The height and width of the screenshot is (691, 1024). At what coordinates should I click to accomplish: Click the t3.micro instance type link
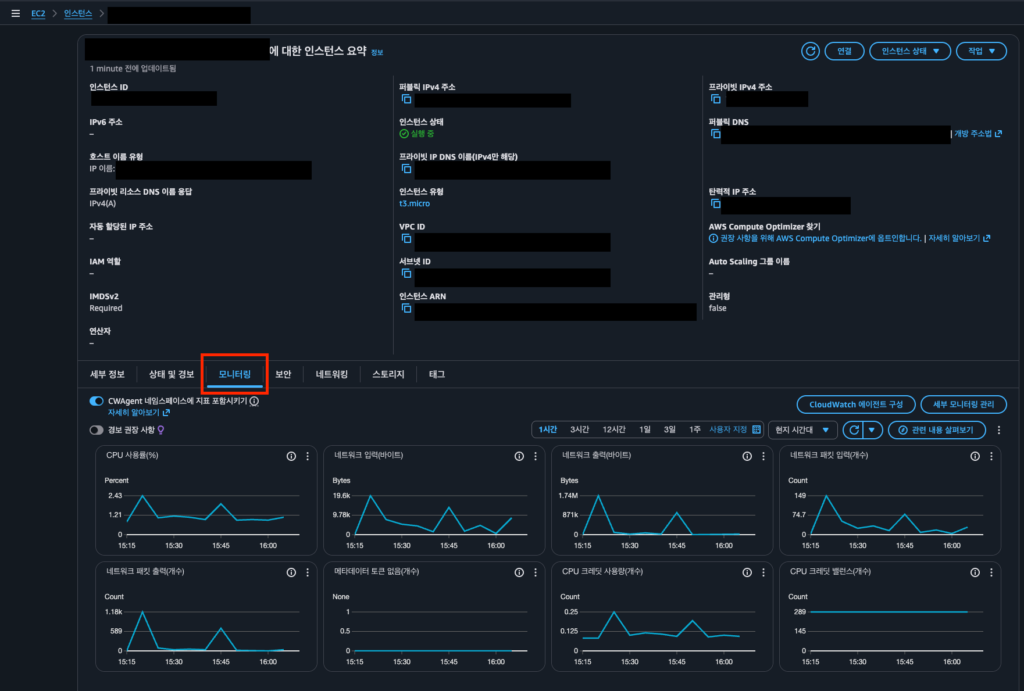[x=413, y=204]
